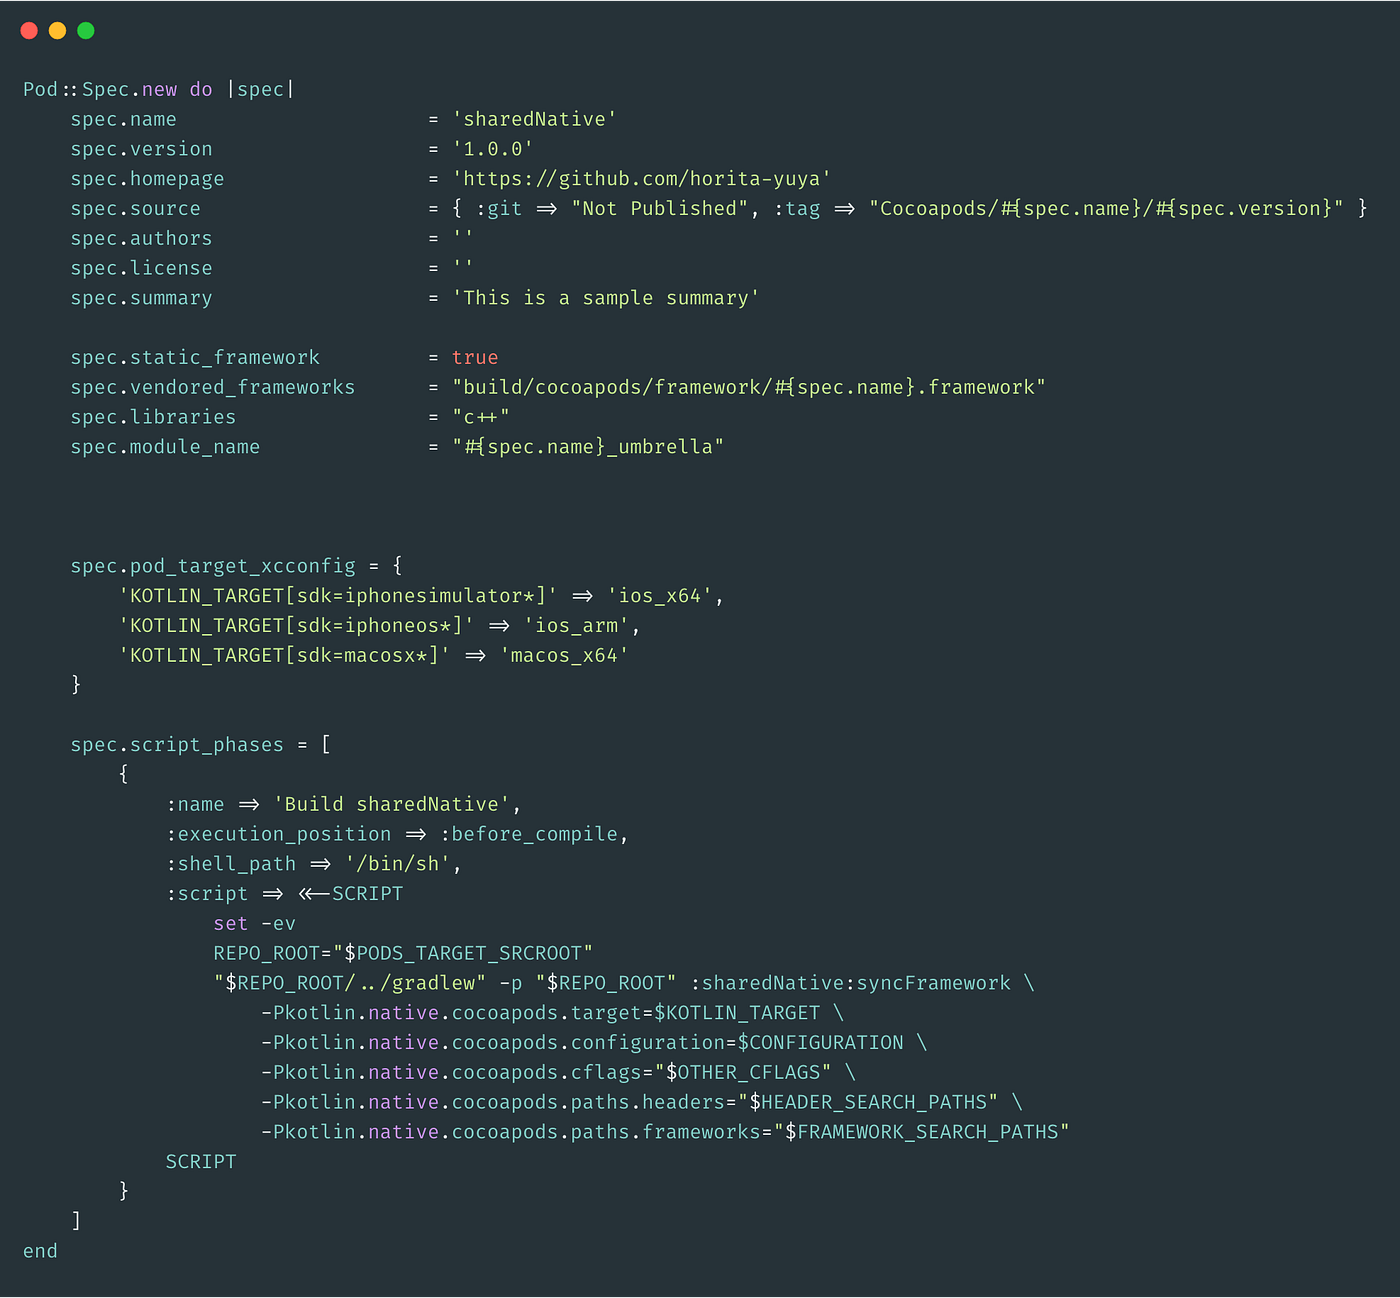Minimize the code window
Image resolution: width=1400 pixels, height=1298 pixels.
pos(57,30)
